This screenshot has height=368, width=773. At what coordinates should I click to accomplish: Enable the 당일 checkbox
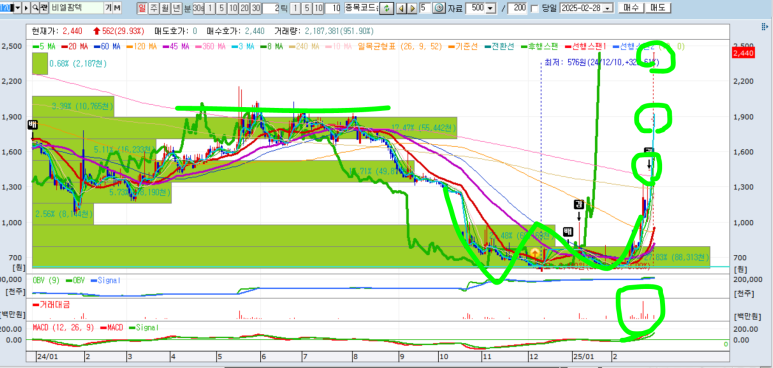click(535, 8)
